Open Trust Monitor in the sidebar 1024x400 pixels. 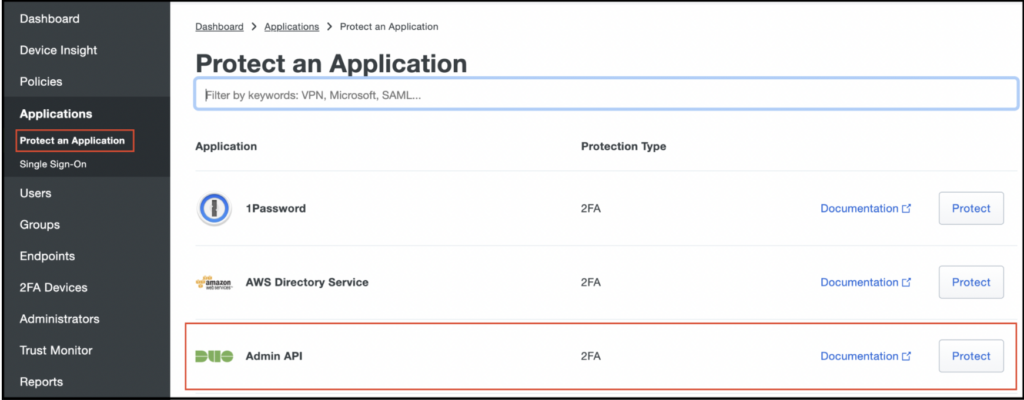56,350
